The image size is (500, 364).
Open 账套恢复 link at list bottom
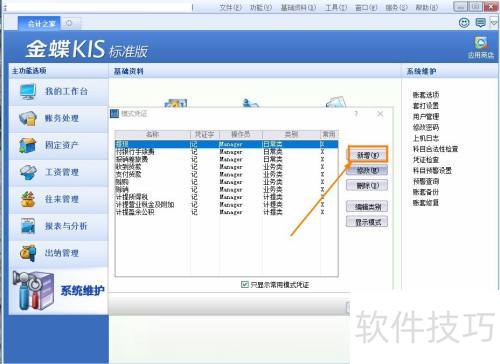426,203
